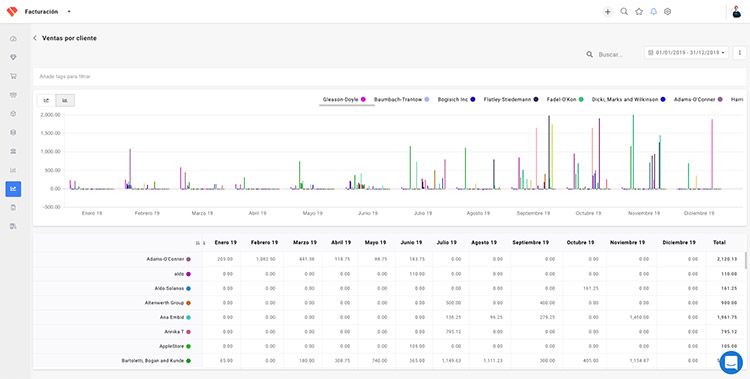750x379 pixels.
Task: Switch chart to line view
Action: tap(46, 100)
